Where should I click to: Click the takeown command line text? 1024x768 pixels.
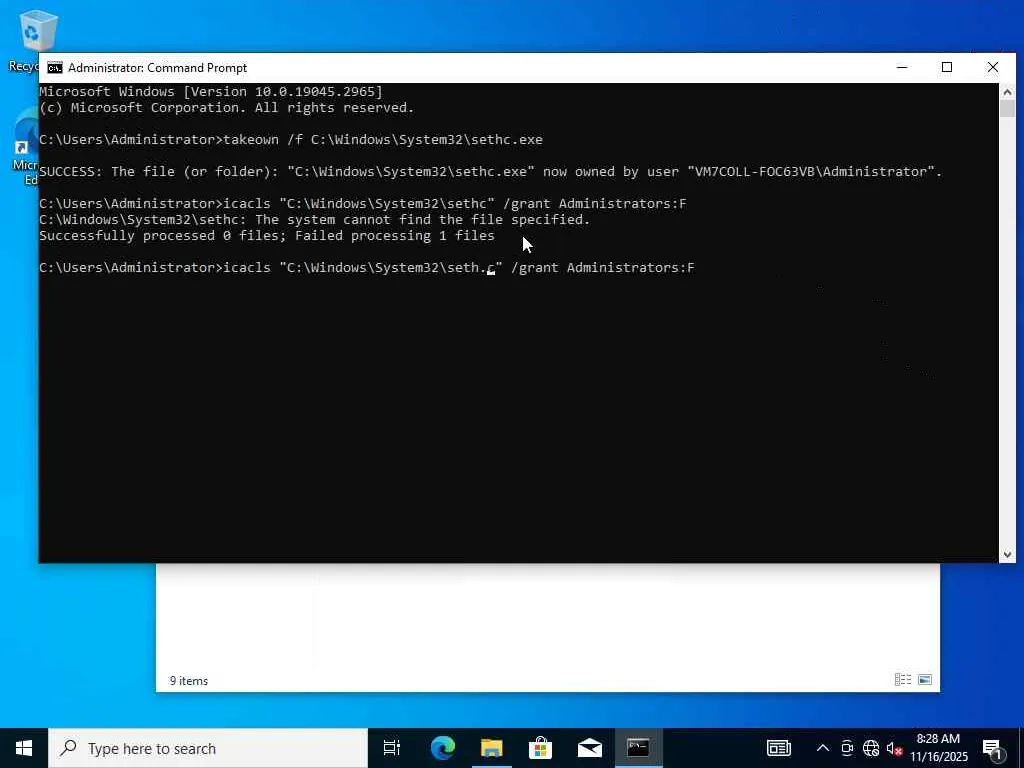[291, 140]
